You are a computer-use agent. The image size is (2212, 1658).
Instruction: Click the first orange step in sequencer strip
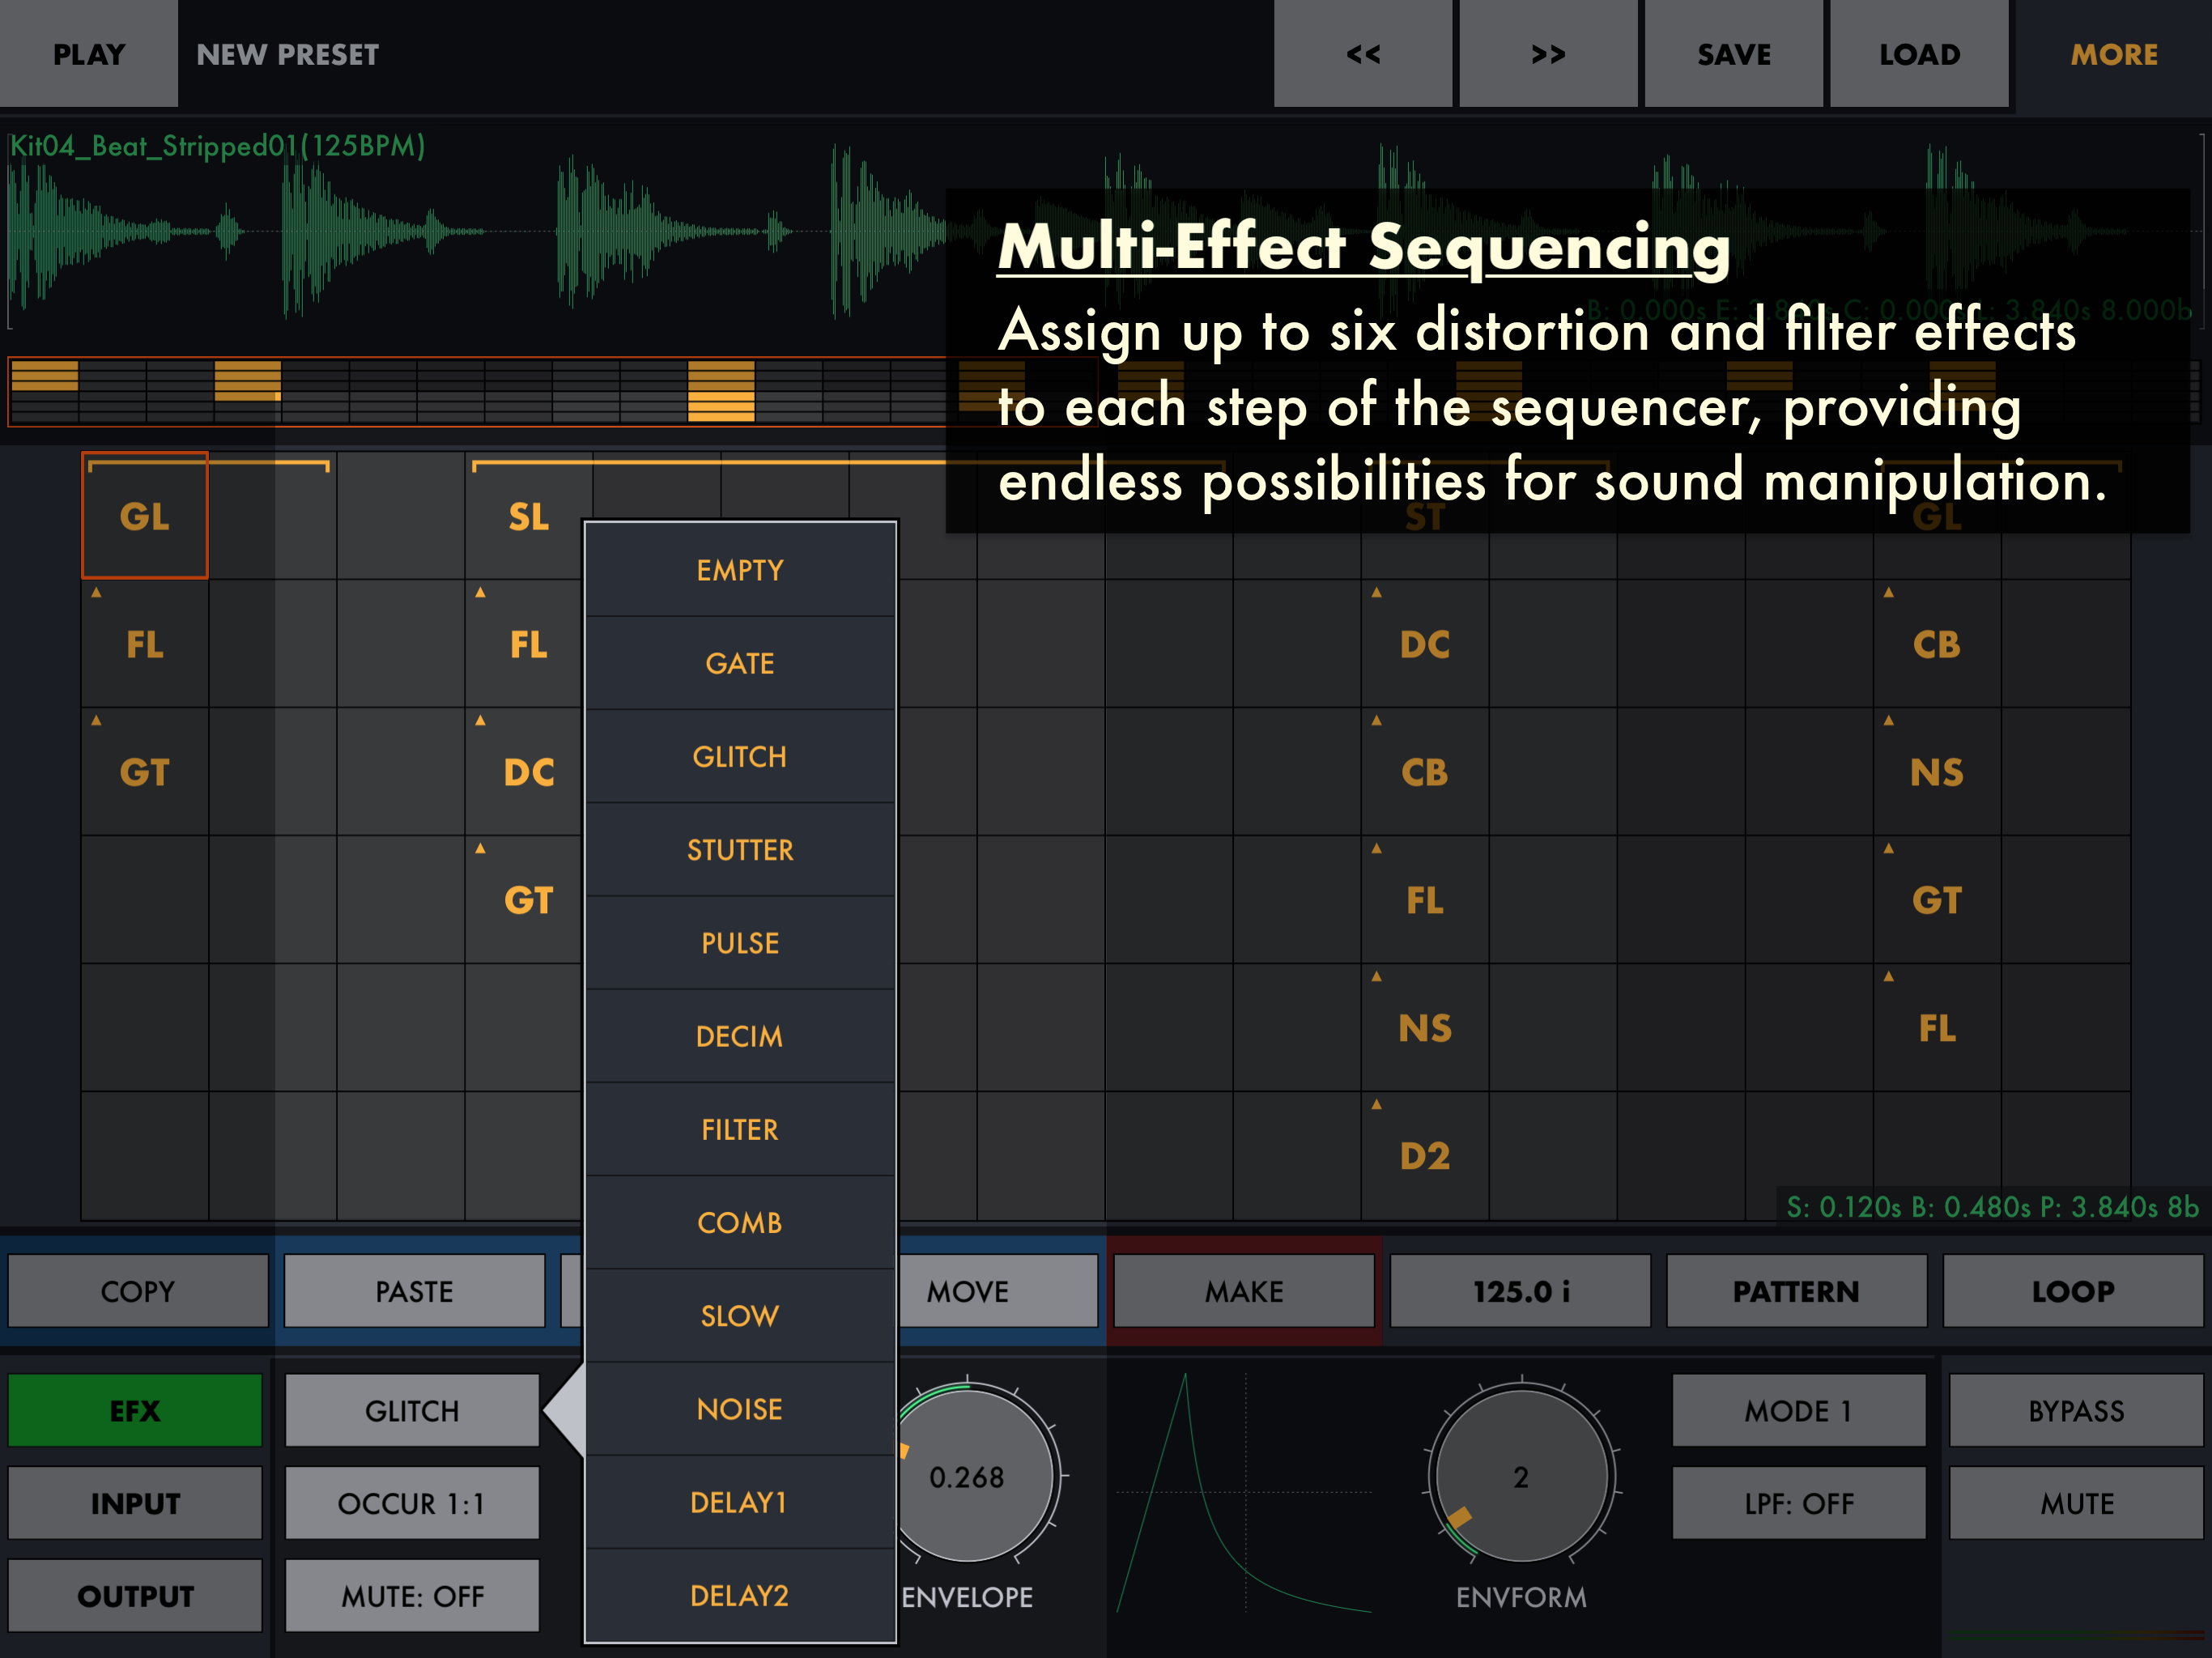pyautogui.click(x=44, y=376)
